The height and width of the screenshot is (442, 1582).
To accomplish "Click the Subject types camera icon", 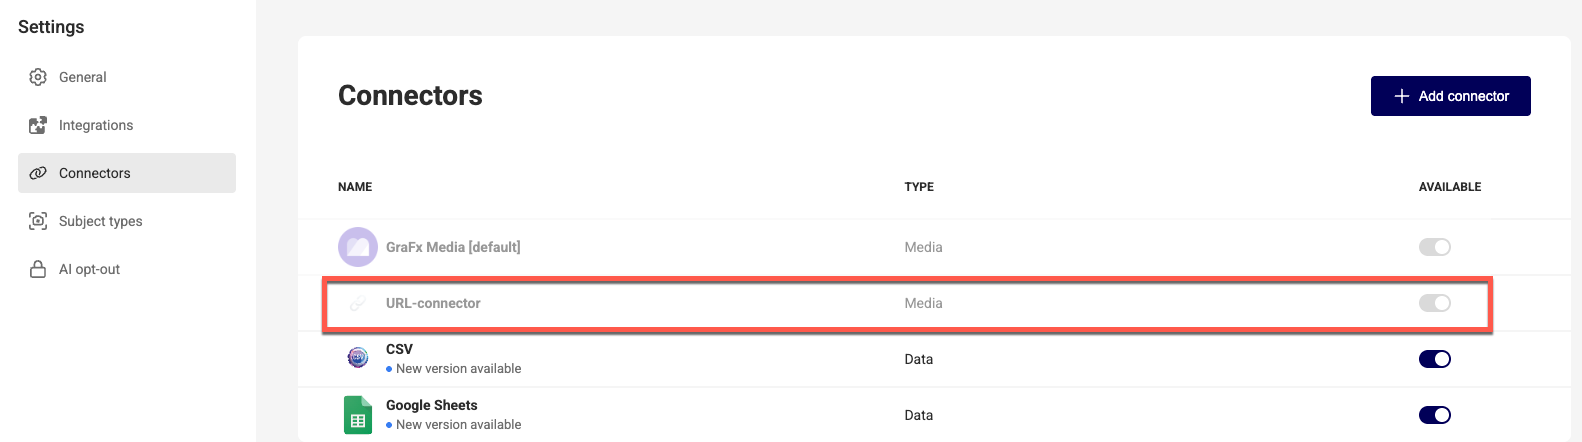I will [x=38, y=221].
